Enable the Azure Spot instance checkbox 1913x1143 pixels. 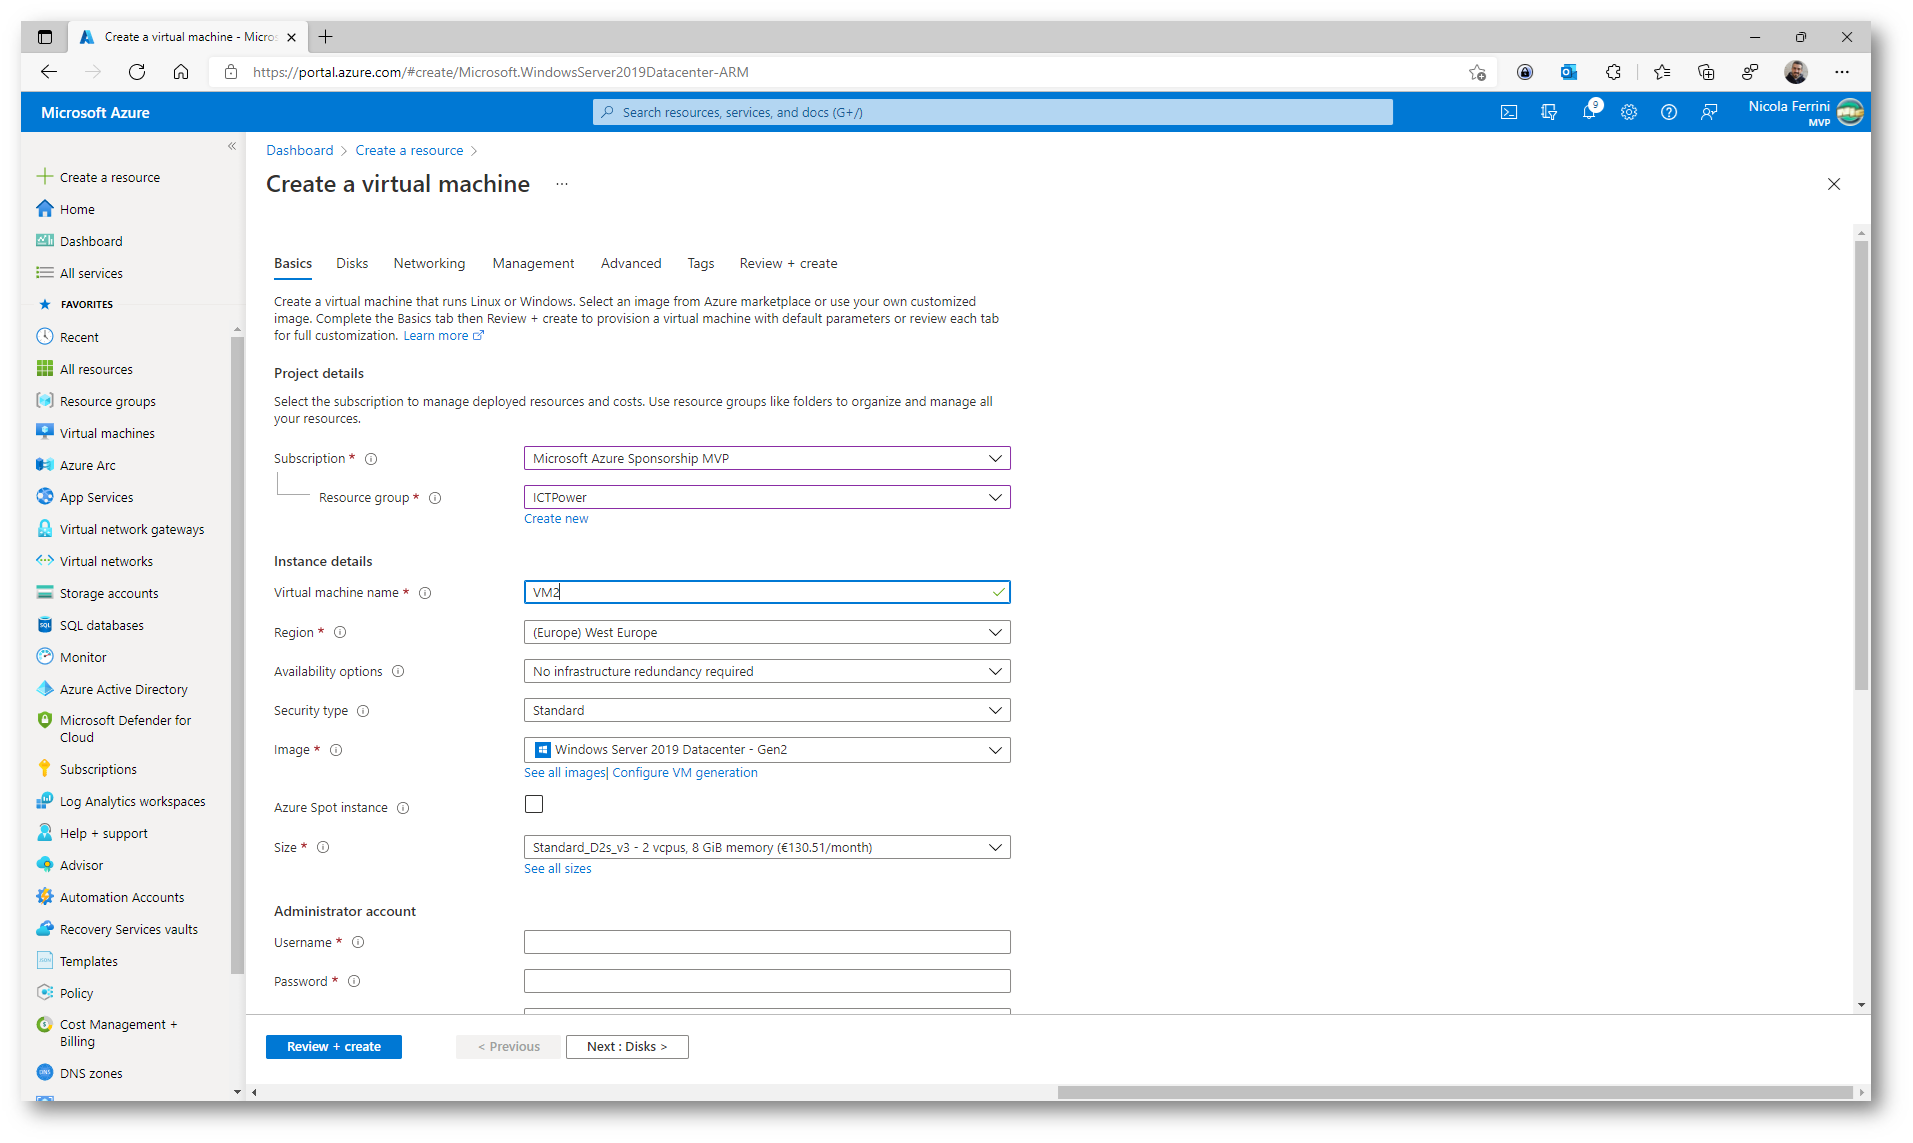[x=534, y=804]
